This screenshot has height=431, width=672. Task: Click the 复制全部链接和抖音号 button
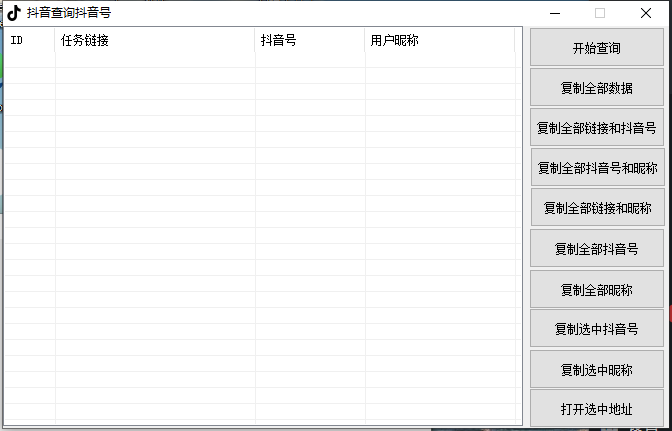tap(596, 128)
